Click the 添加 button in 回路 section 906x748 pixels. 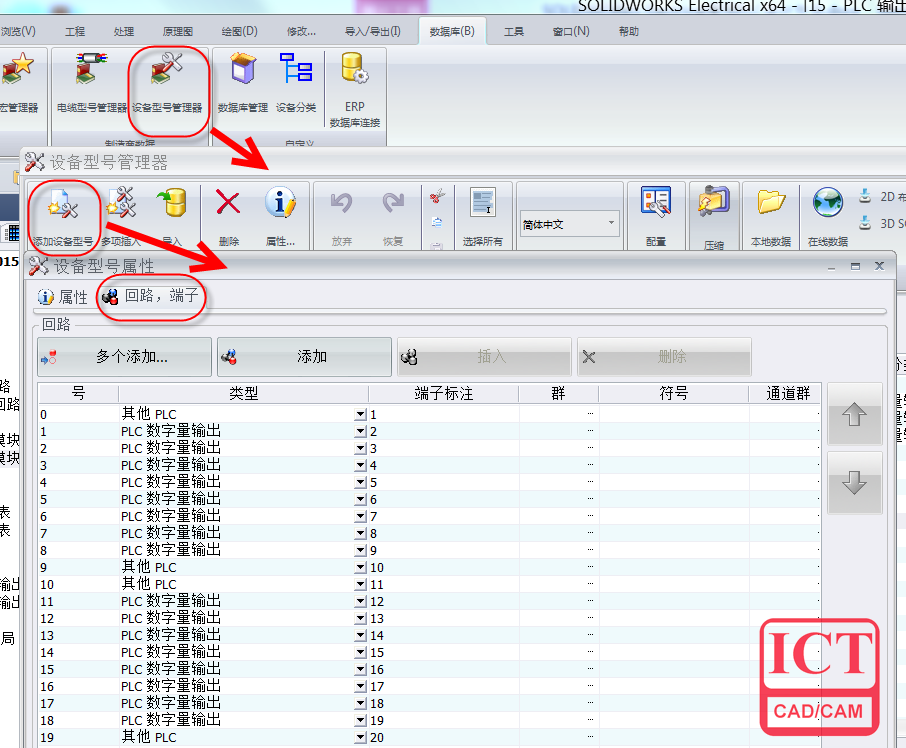[304, 357]
